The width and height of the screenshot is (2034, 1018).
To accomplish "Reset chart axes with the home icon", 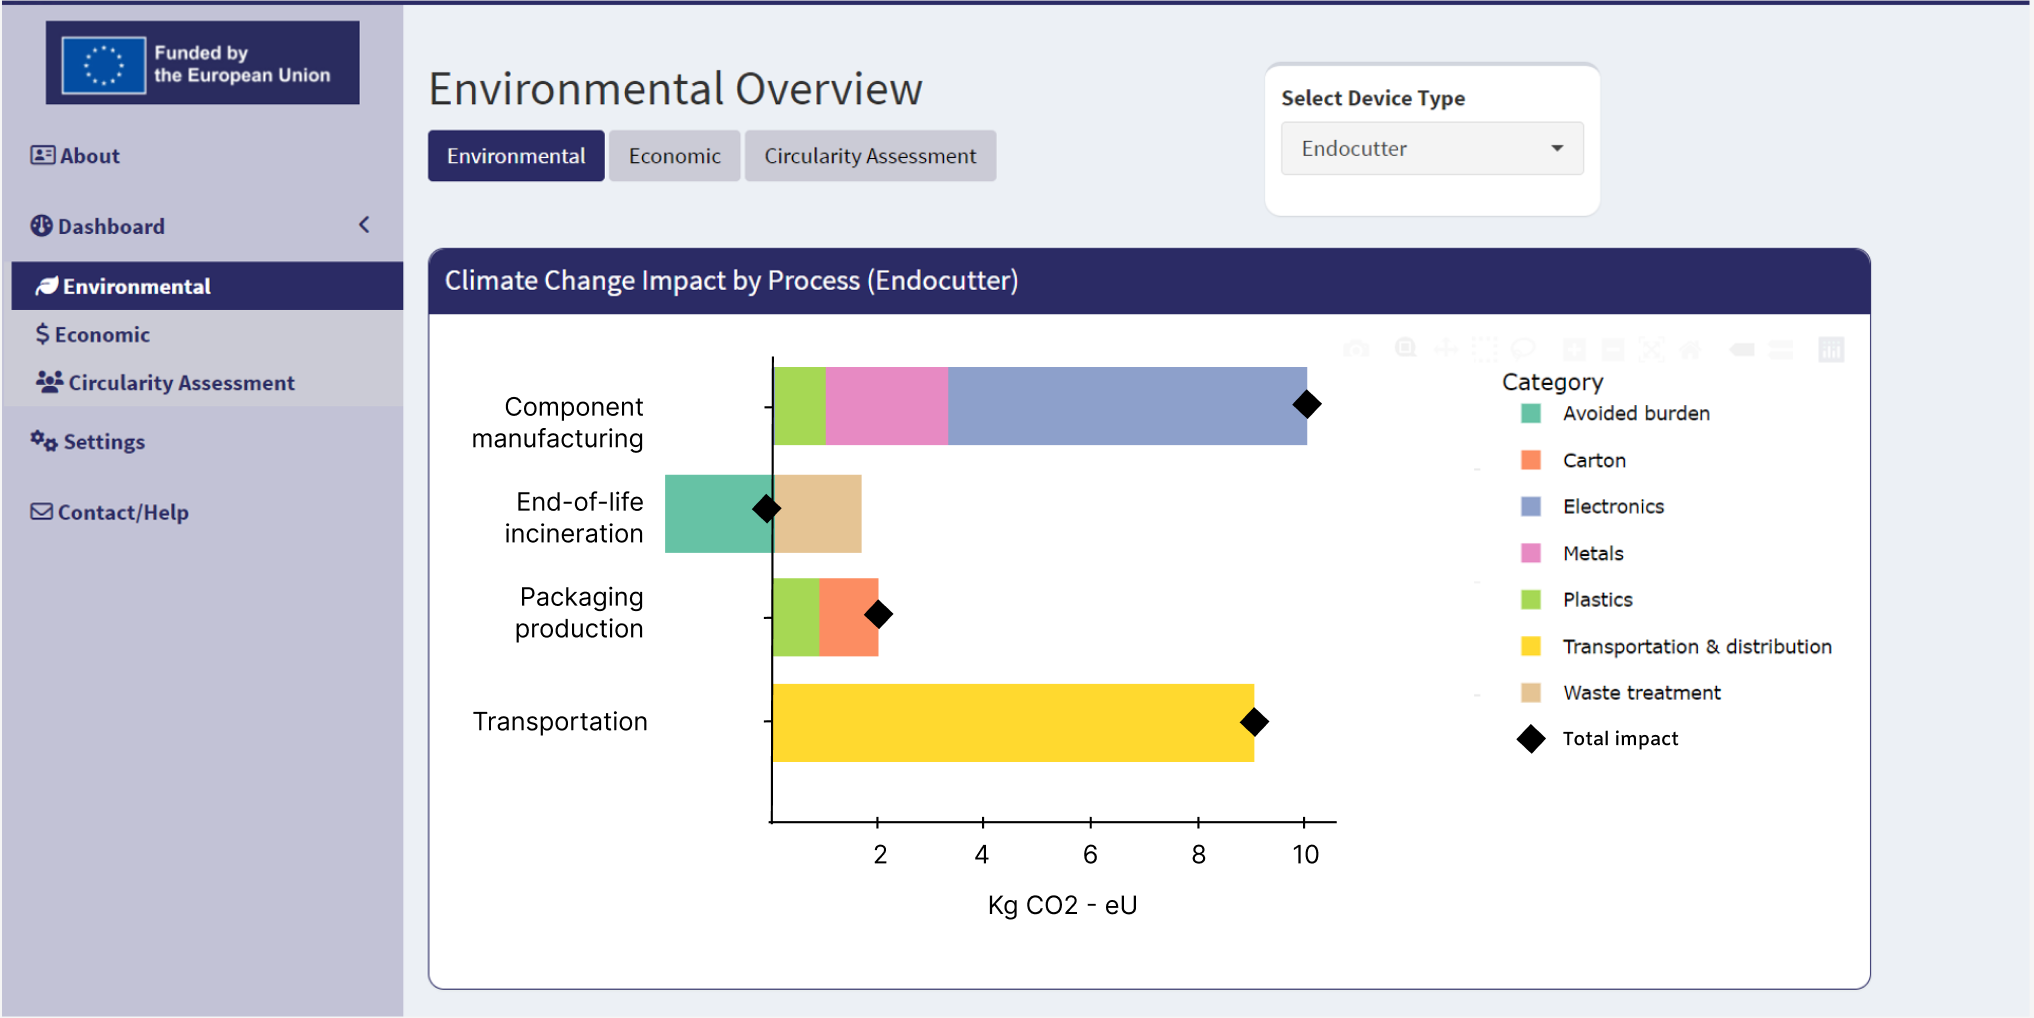I will click(x=1690, y=349).
